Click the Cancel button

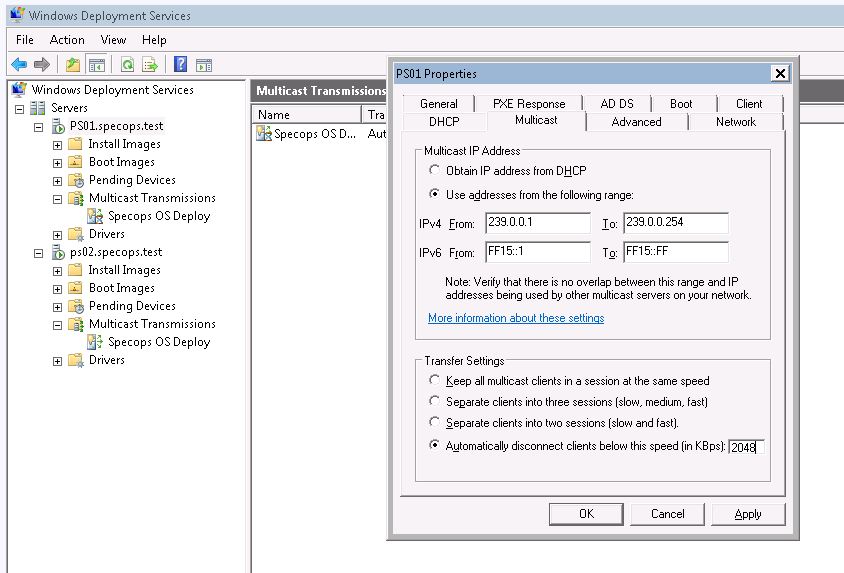point(667,514)
